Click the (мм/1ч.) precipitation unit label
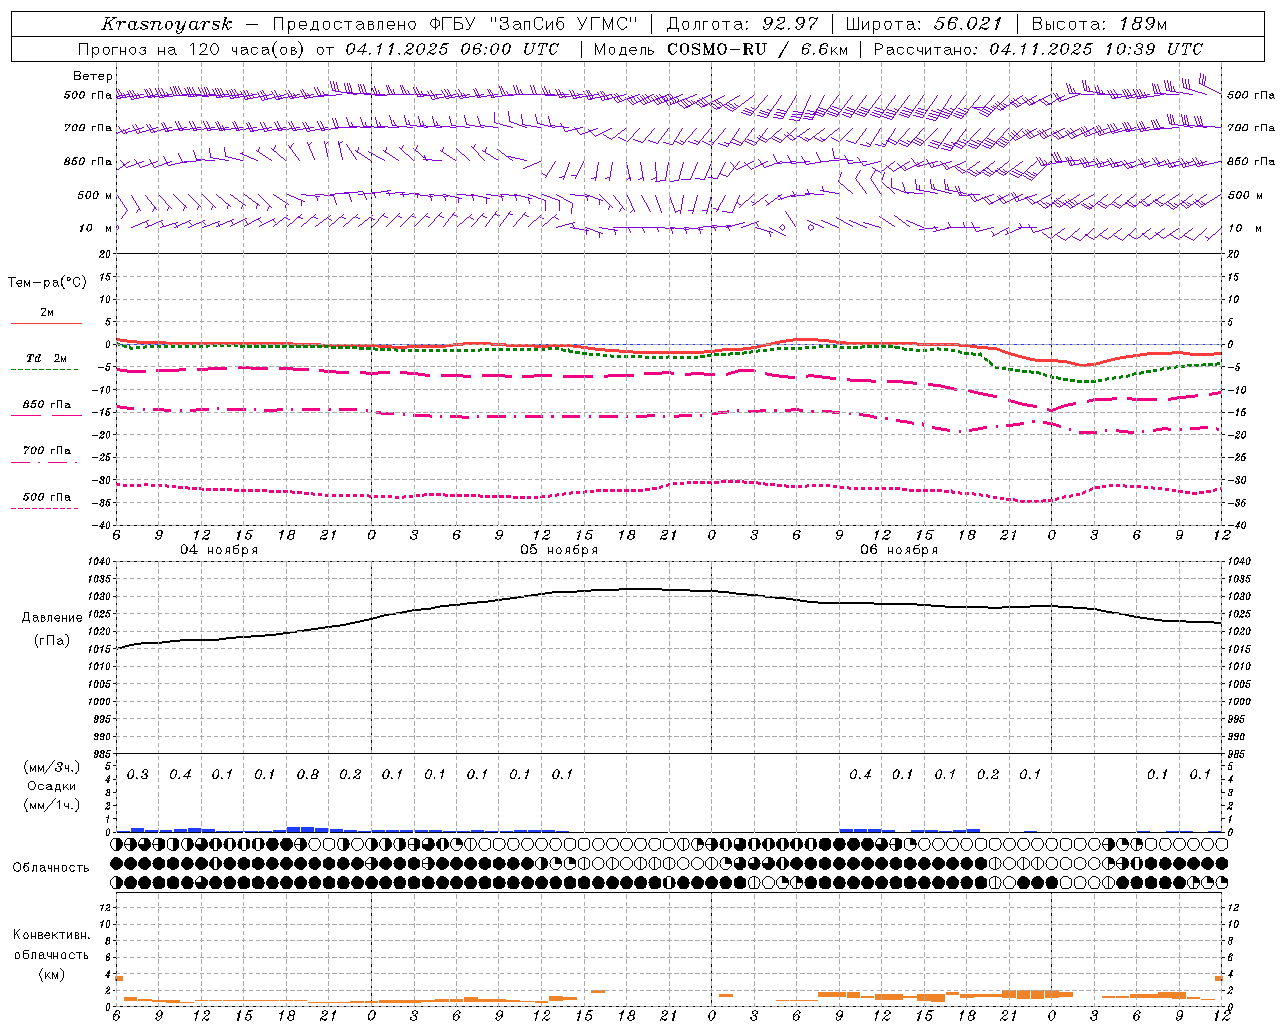This screenshot has height=1024, width=1280. pyautogui.click(x=52, y=805)
